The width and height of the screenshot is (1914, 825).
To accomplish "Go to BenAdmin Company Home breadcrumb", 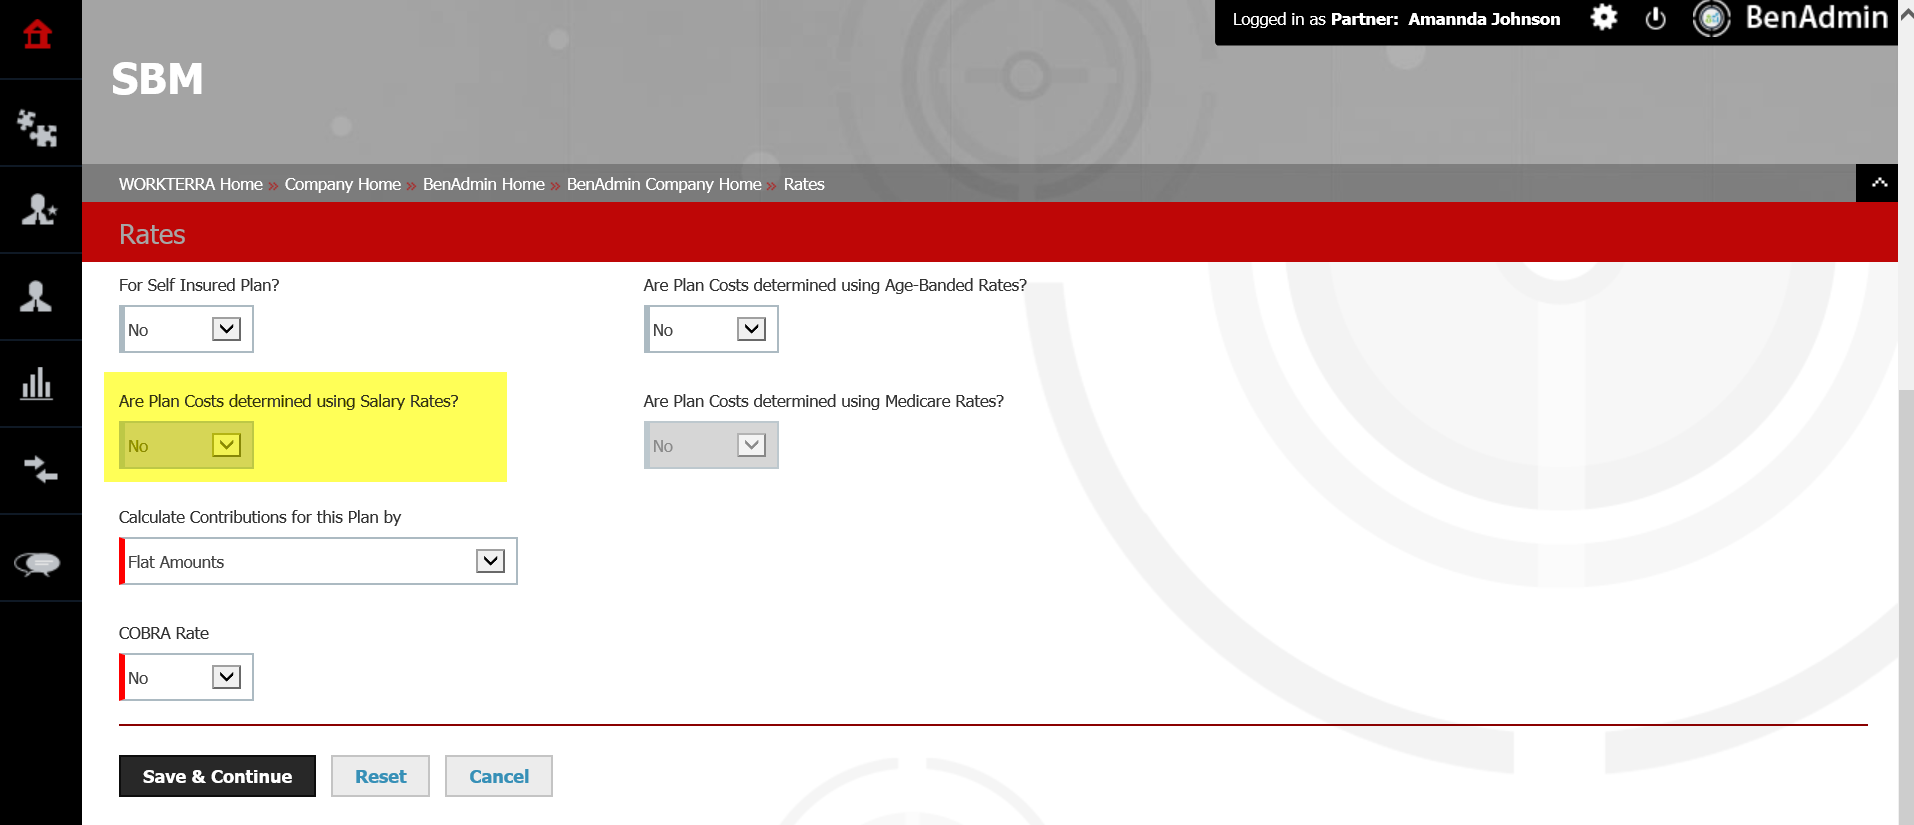I will [664, 184].
